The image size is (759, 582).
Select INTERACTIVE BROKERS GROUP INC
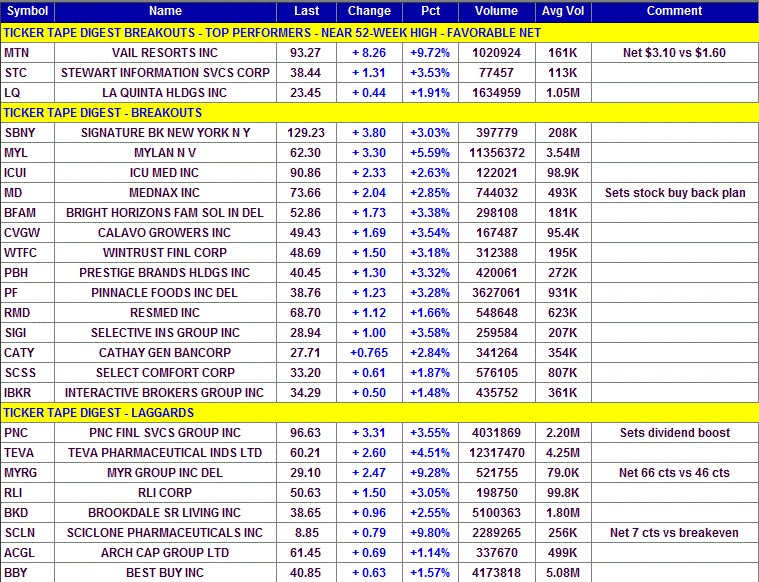click(x=165, y=392)
